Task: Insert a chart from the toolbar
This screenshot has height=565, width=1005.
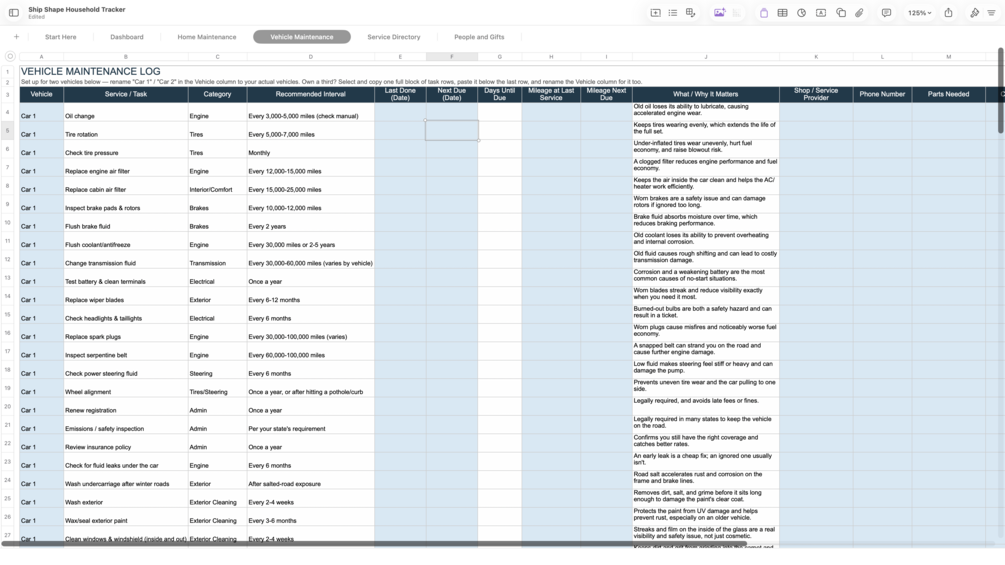Action: coord(801,13)
